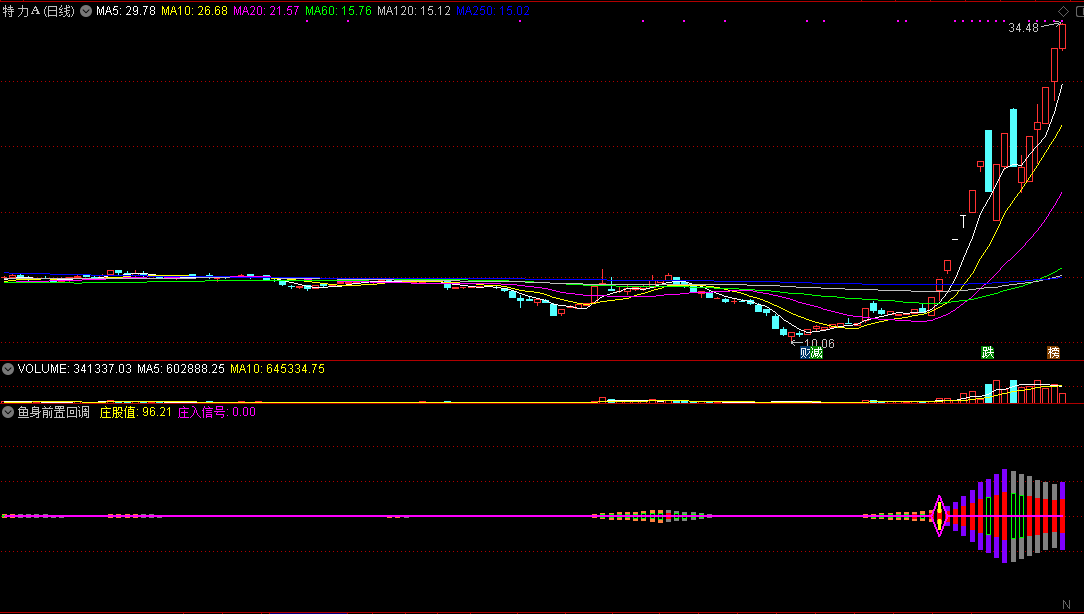This screenshot has height=614, width=1084.
Task: Click the N icon in bottom right corner
Action: pos(1066,605)
